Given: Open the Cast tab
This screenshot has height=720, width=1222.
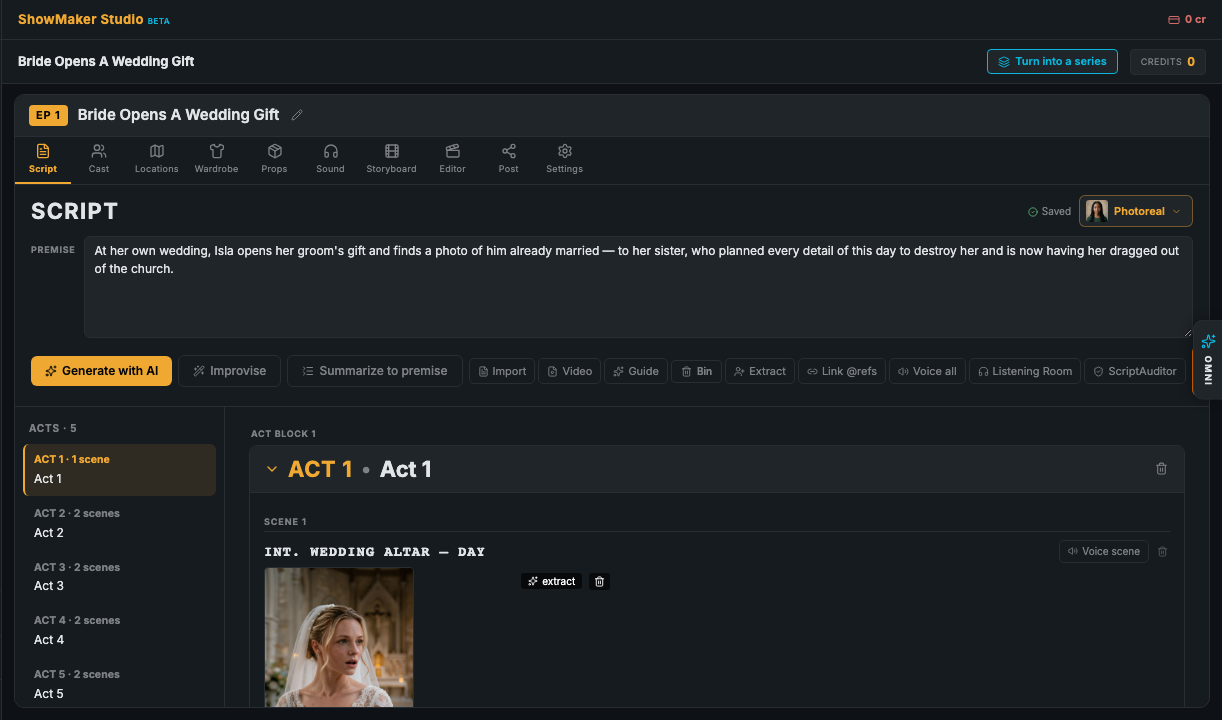Looking at the screenshot, I should [x=99, y=159].
